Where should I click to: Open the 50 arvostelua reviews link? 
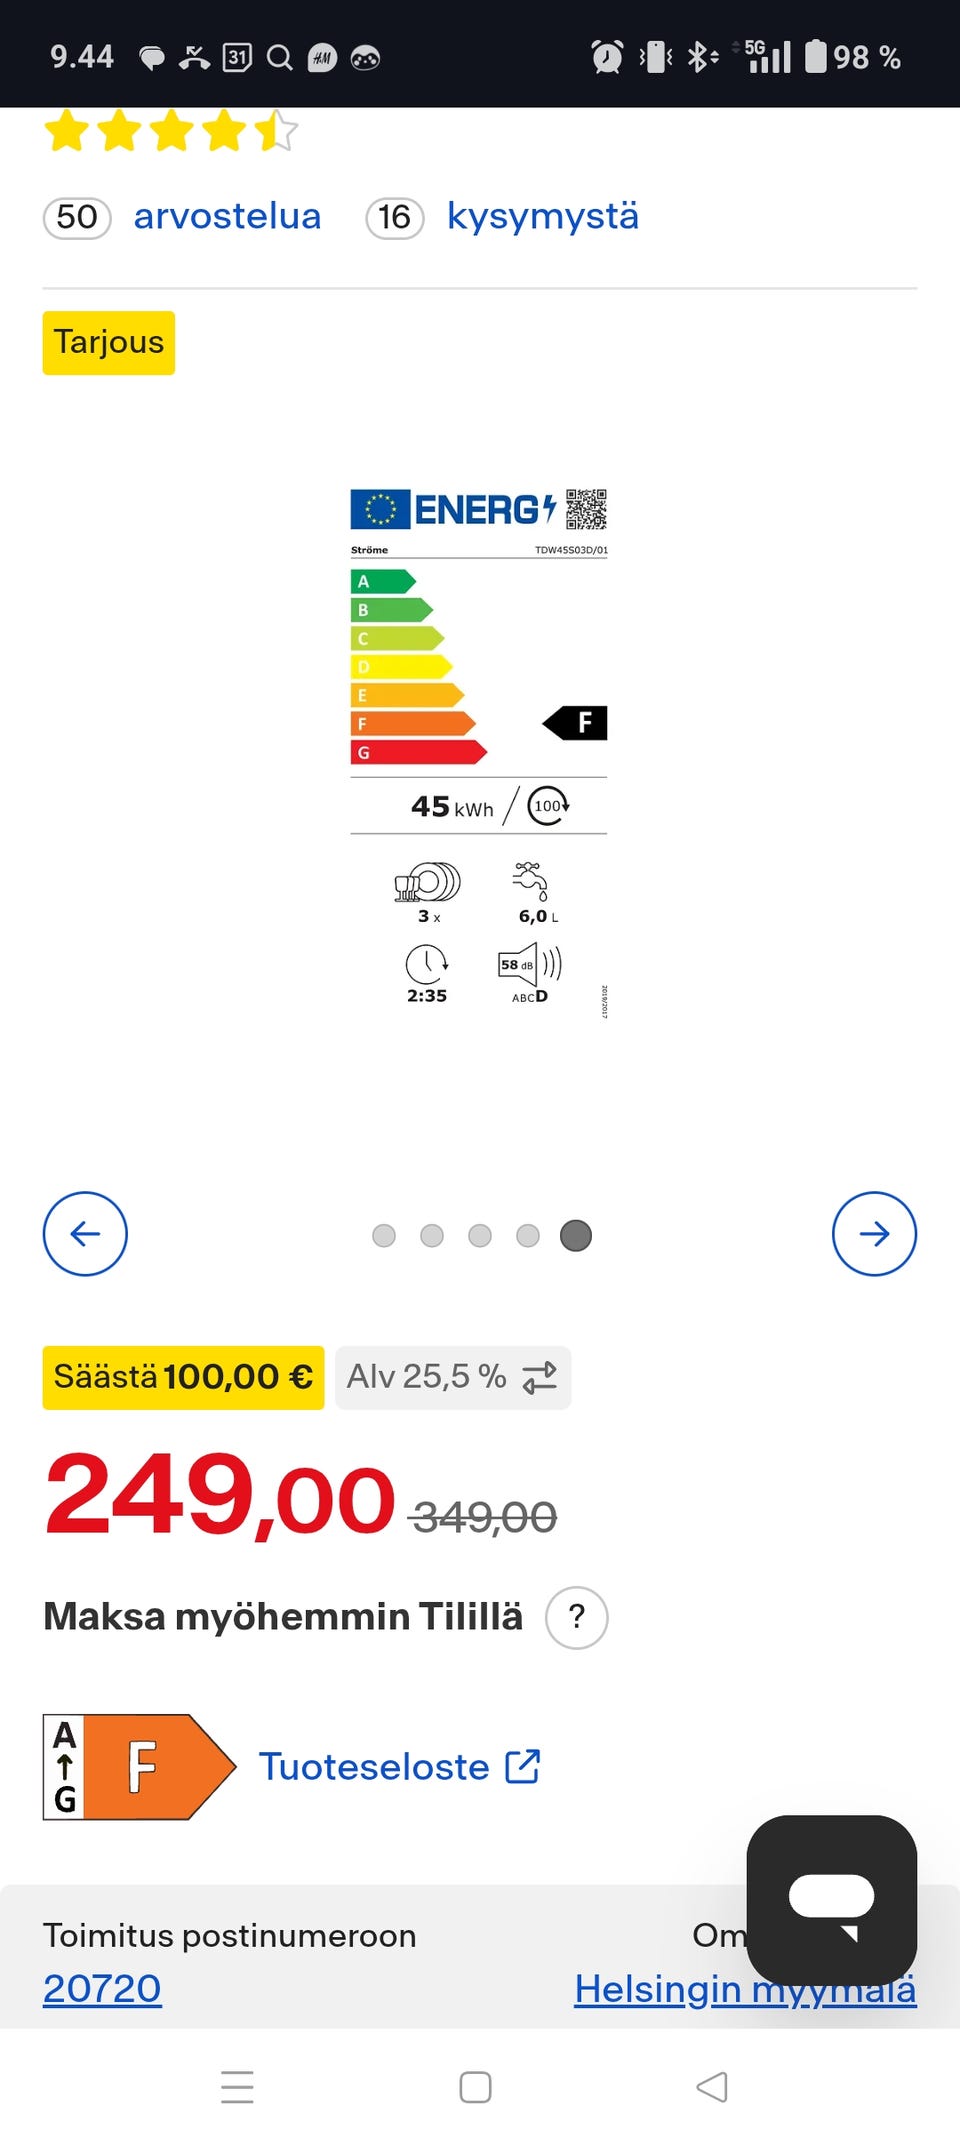pos(227,217)
